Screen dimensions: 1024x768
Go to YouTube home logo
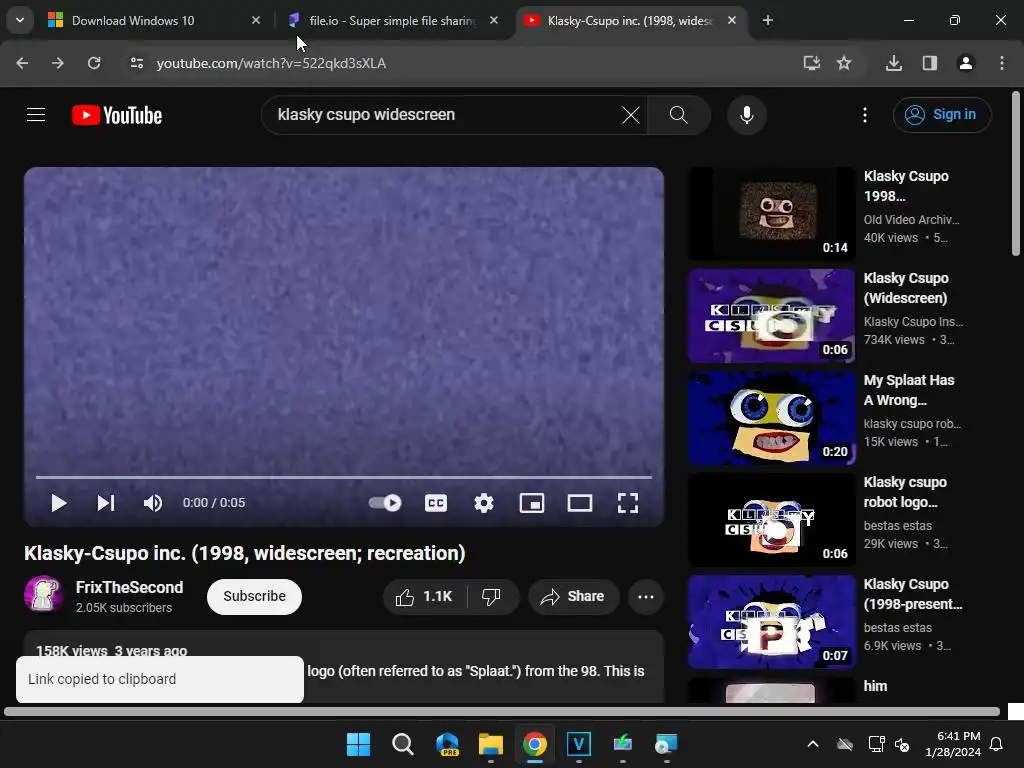pyautogui.click(x=117, y=115)
